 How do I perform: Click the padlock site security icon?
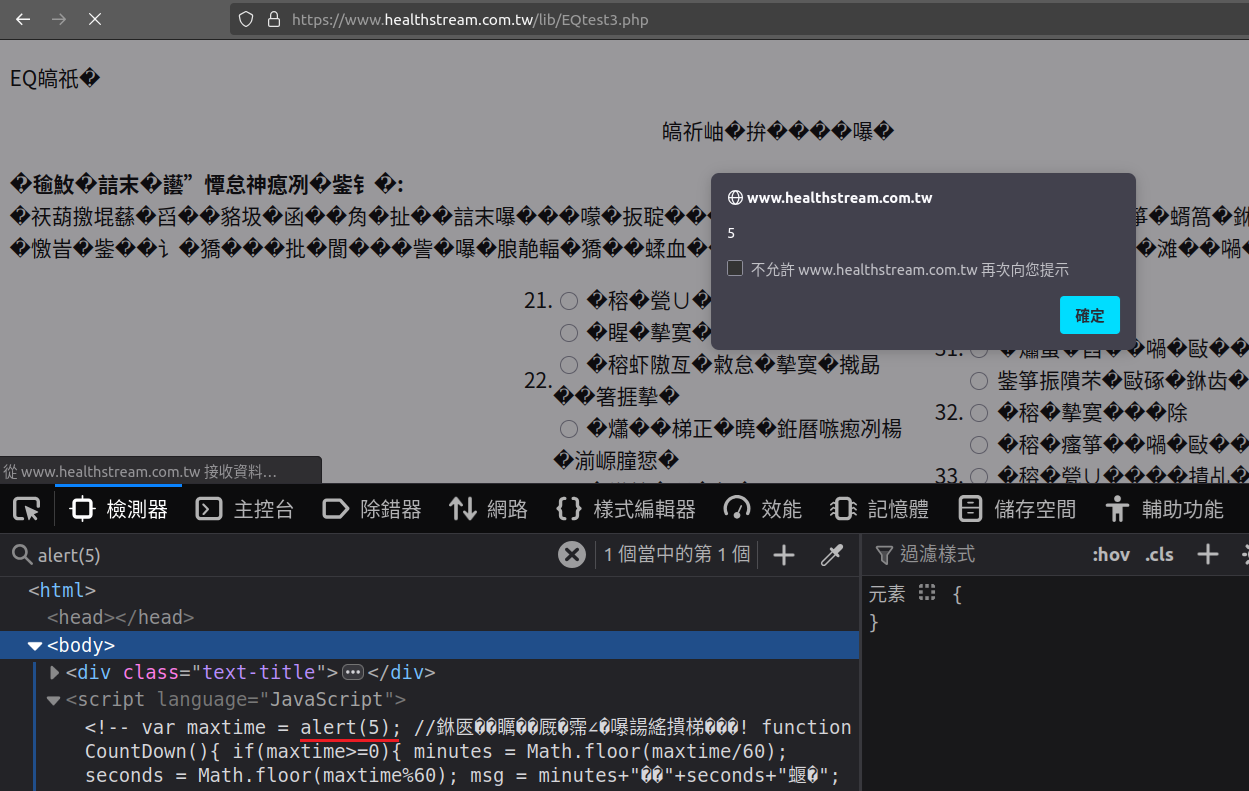click(274, 19)
